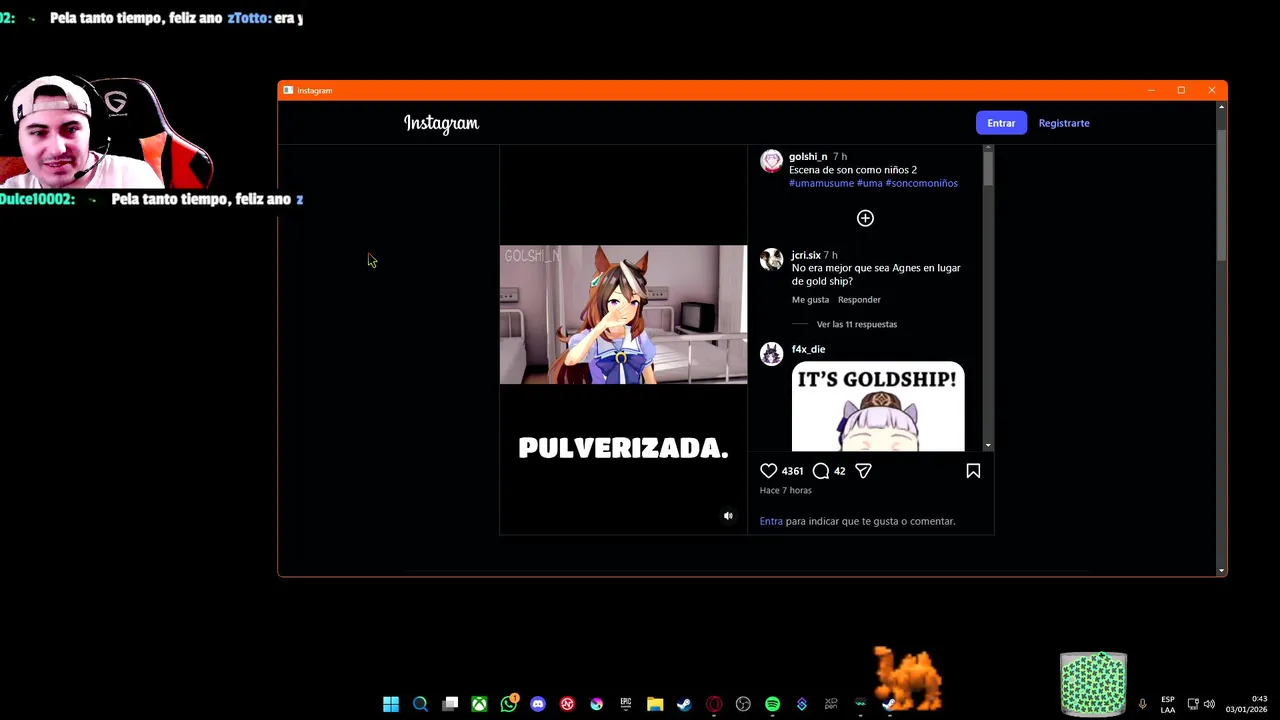Share the post with the paper plane icon
1280x720 pixels.
pyautogui.click(x=863, y=471)
